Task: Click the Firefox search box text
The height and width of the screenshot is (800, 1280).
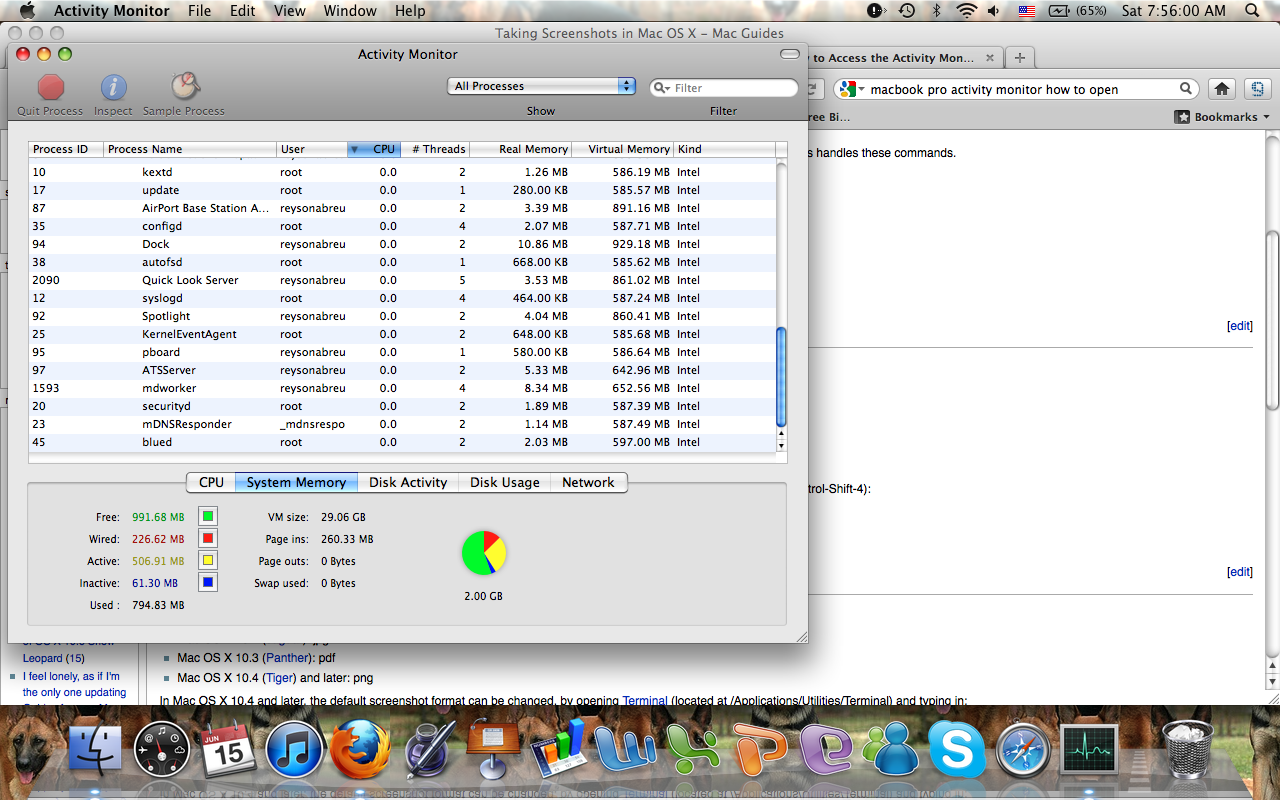Action: 994,89
